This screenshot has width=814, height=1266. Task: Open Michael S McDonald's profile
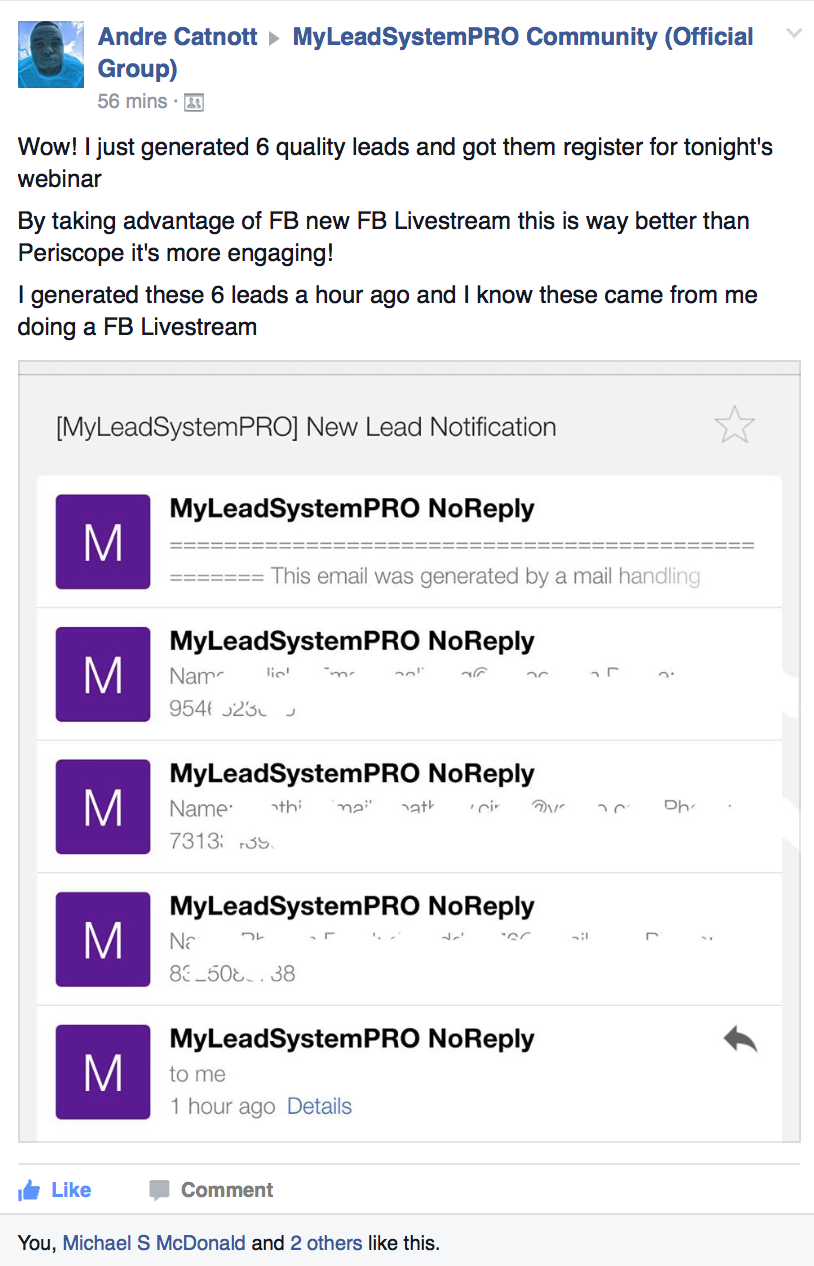coord(154,1243)
